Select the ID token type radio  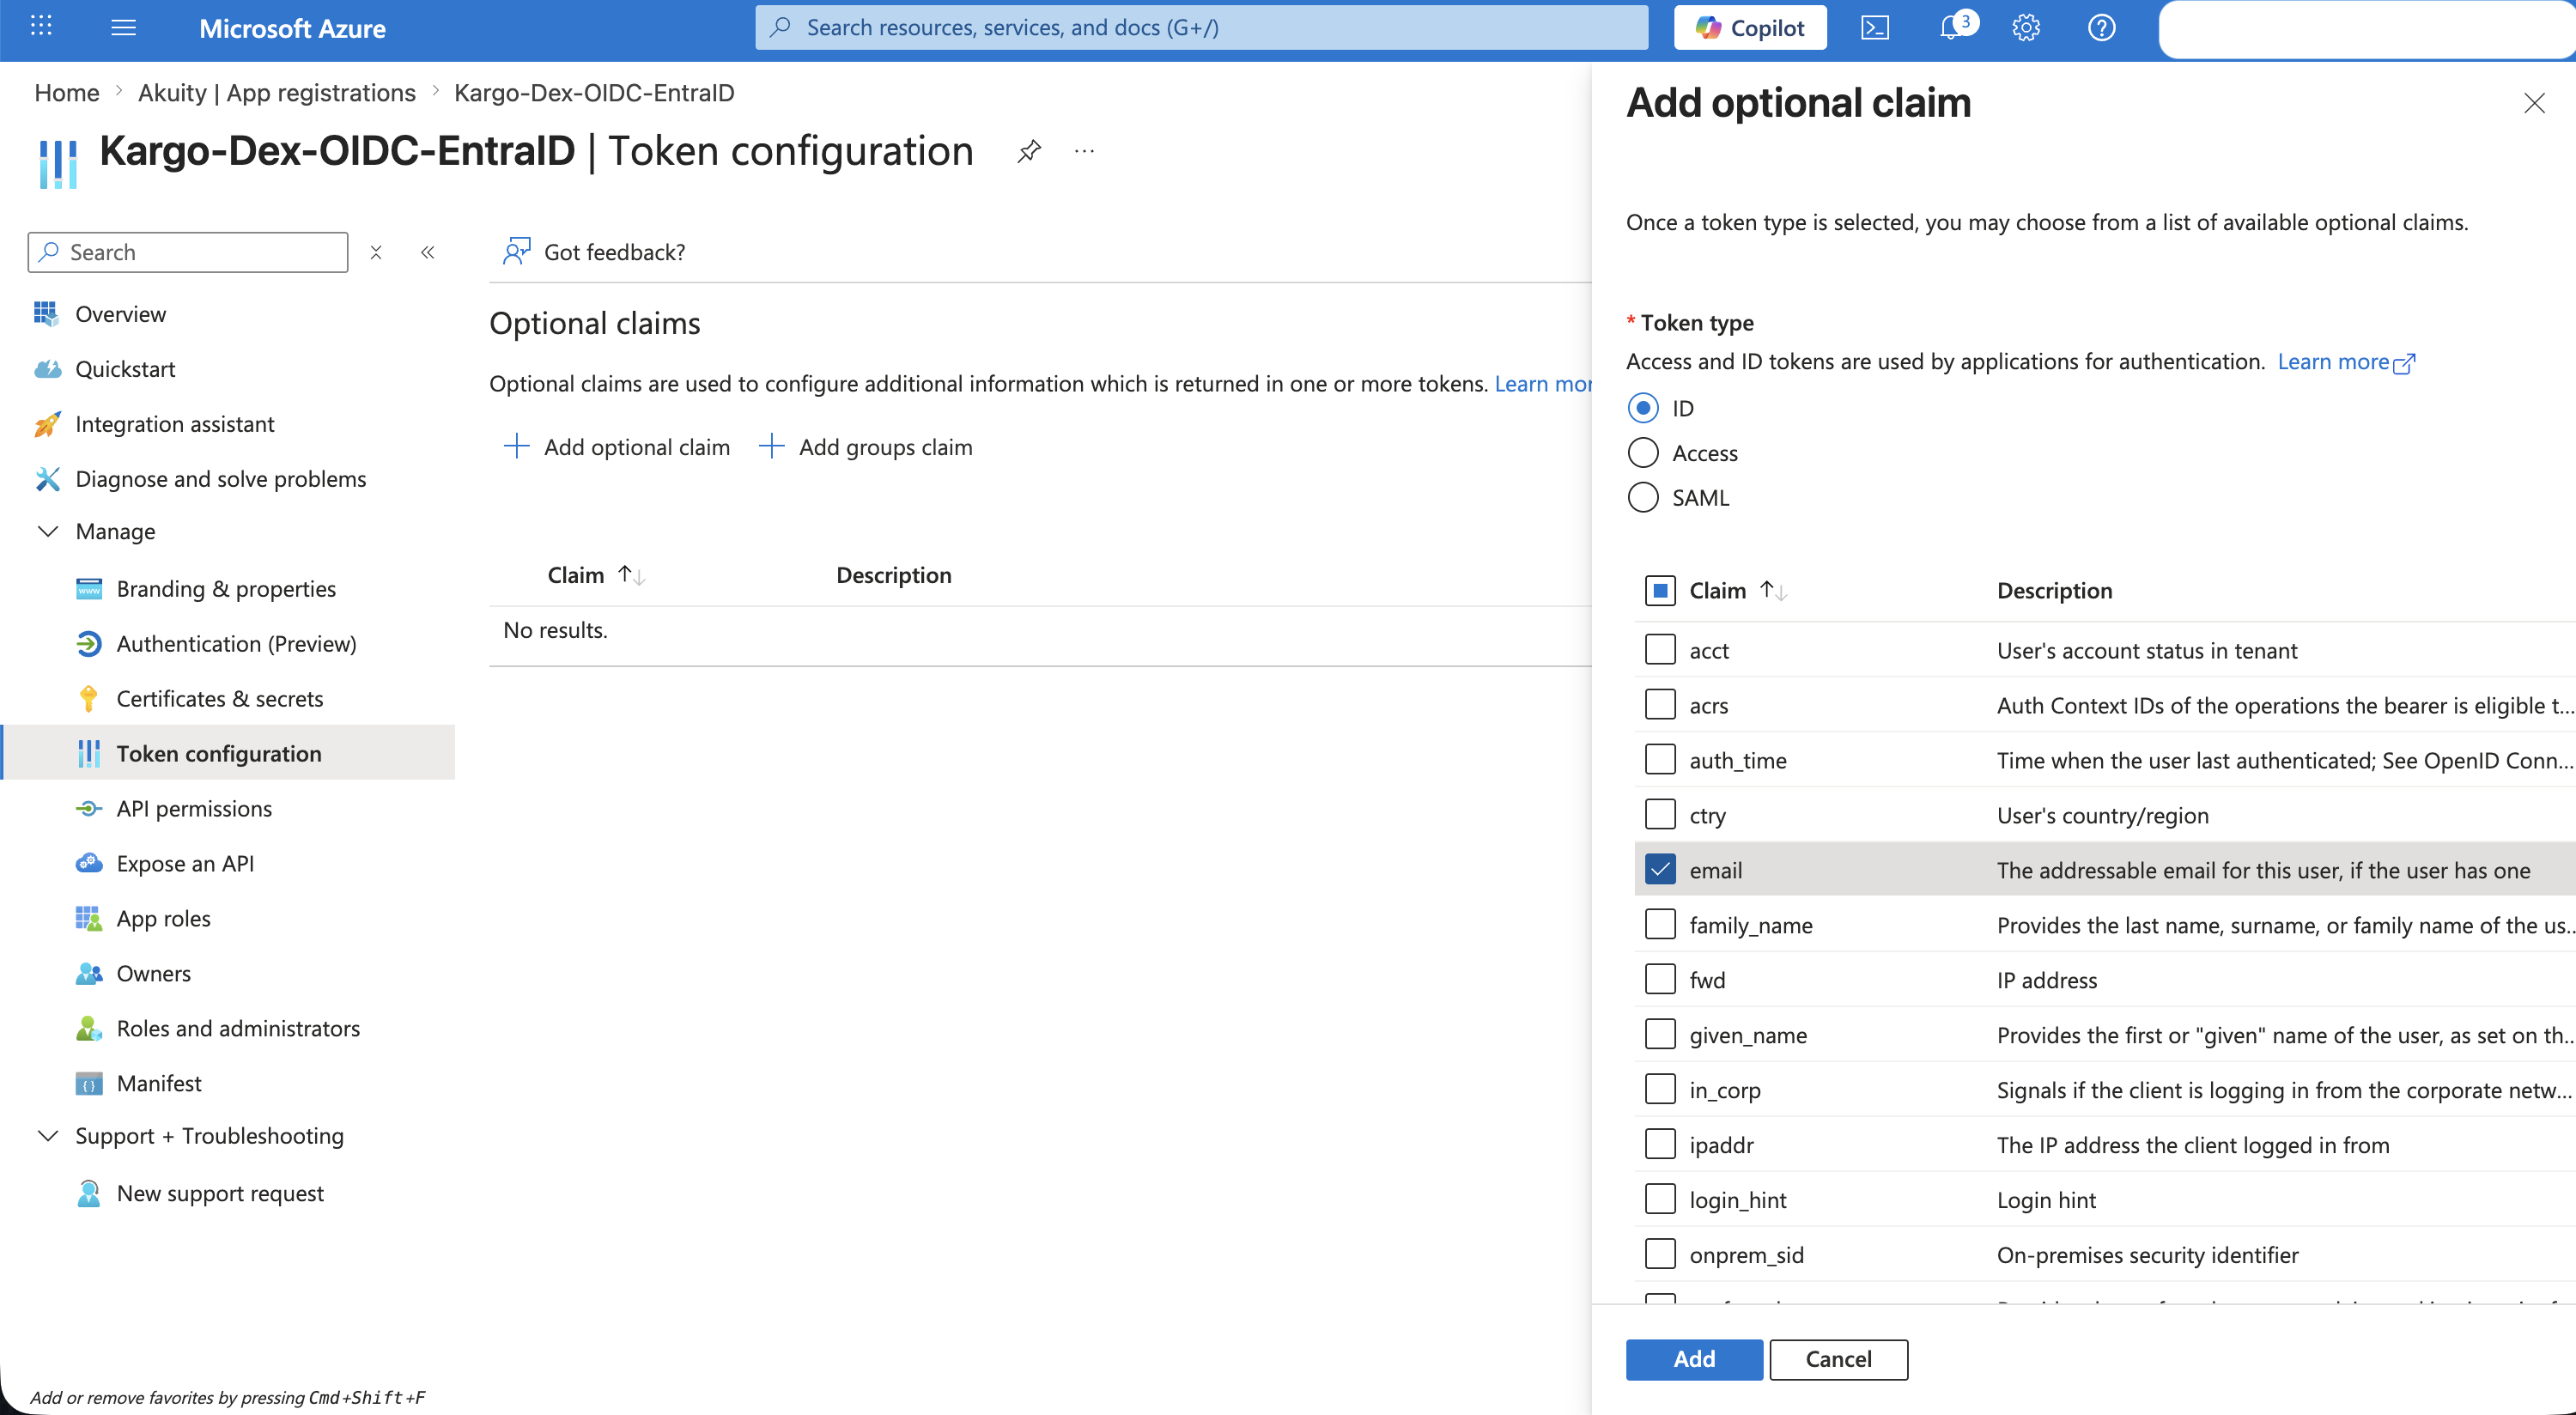pos(1643,408)
